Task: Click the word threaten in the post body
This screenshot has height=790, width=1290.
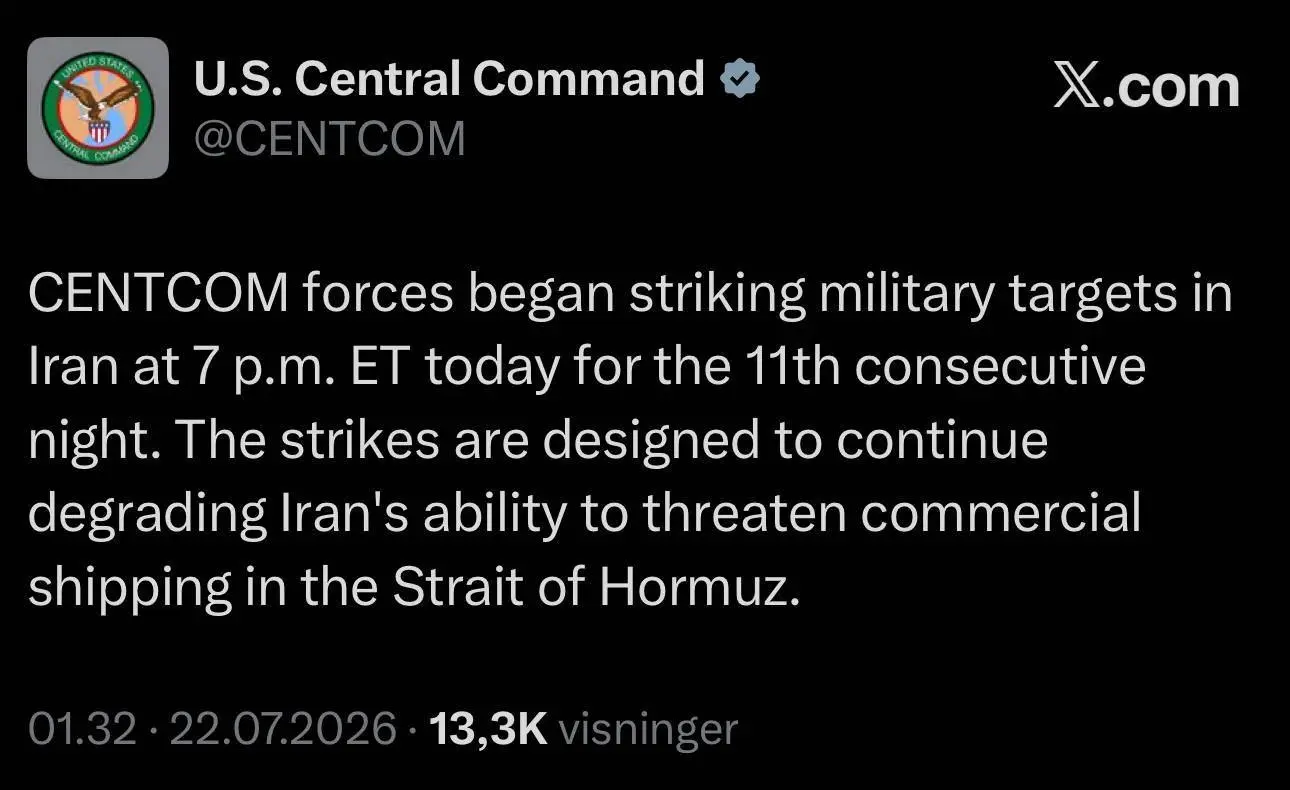Action: (746, 515)
